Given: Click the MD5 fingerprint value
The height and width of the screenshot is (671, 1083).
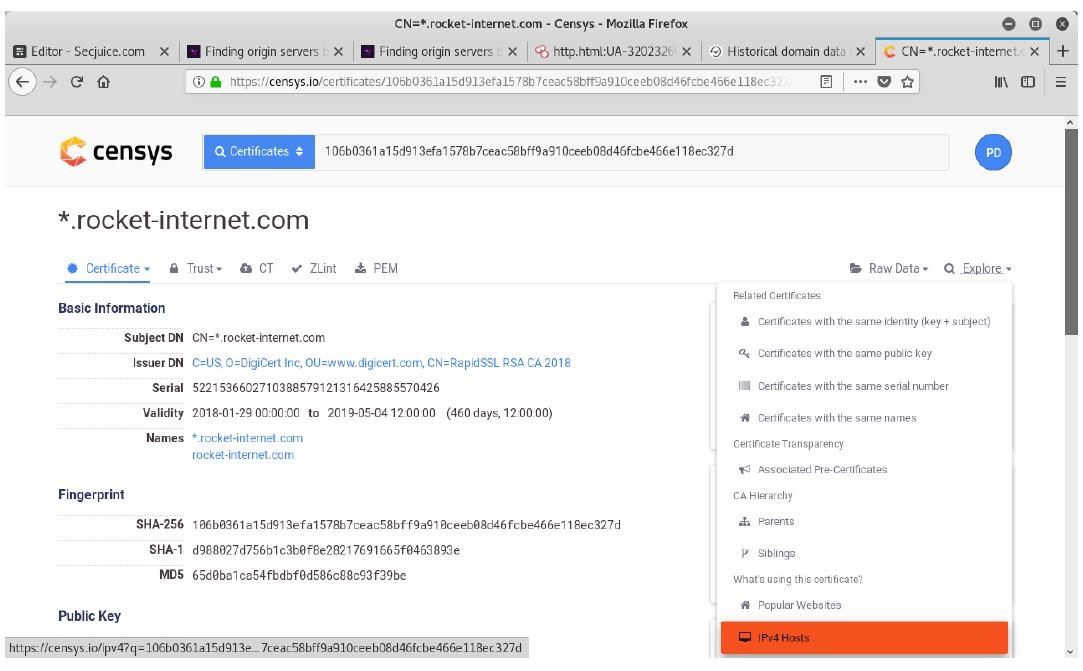Looking at the screenshot, I should pos(299,575).
